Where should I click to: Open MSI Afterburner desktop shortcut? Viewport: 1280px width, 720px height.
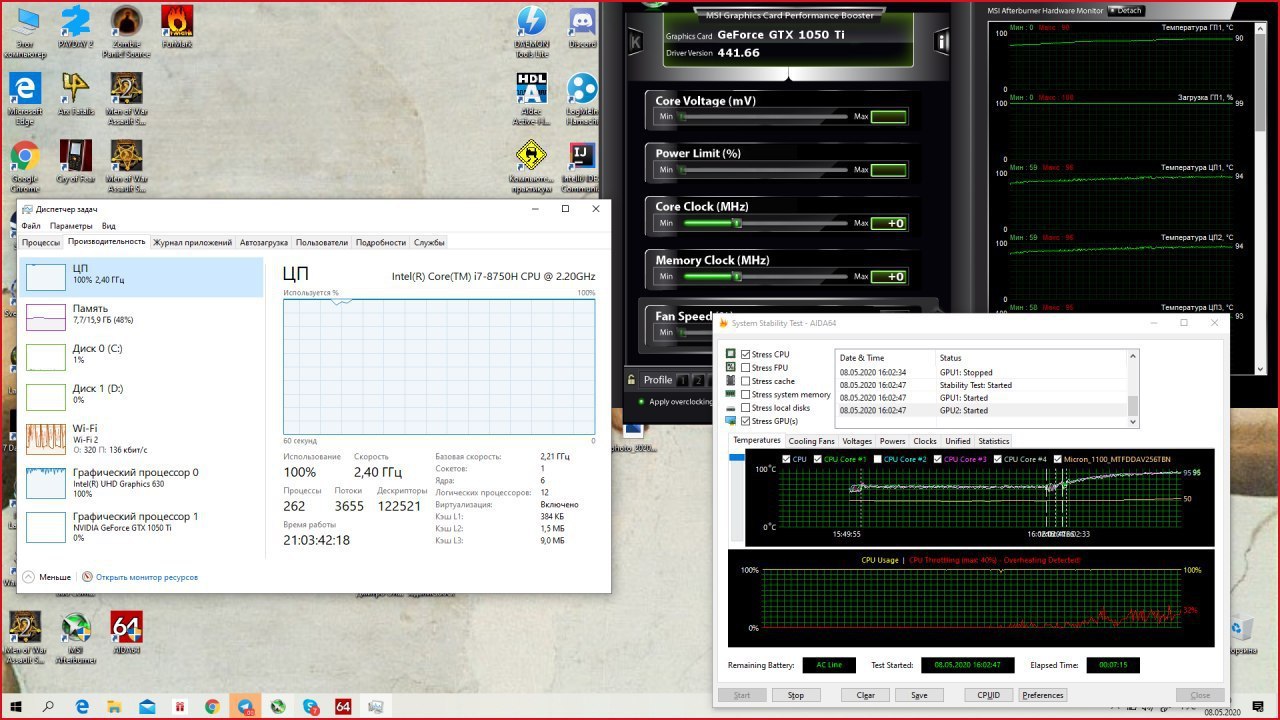[76, 637]
